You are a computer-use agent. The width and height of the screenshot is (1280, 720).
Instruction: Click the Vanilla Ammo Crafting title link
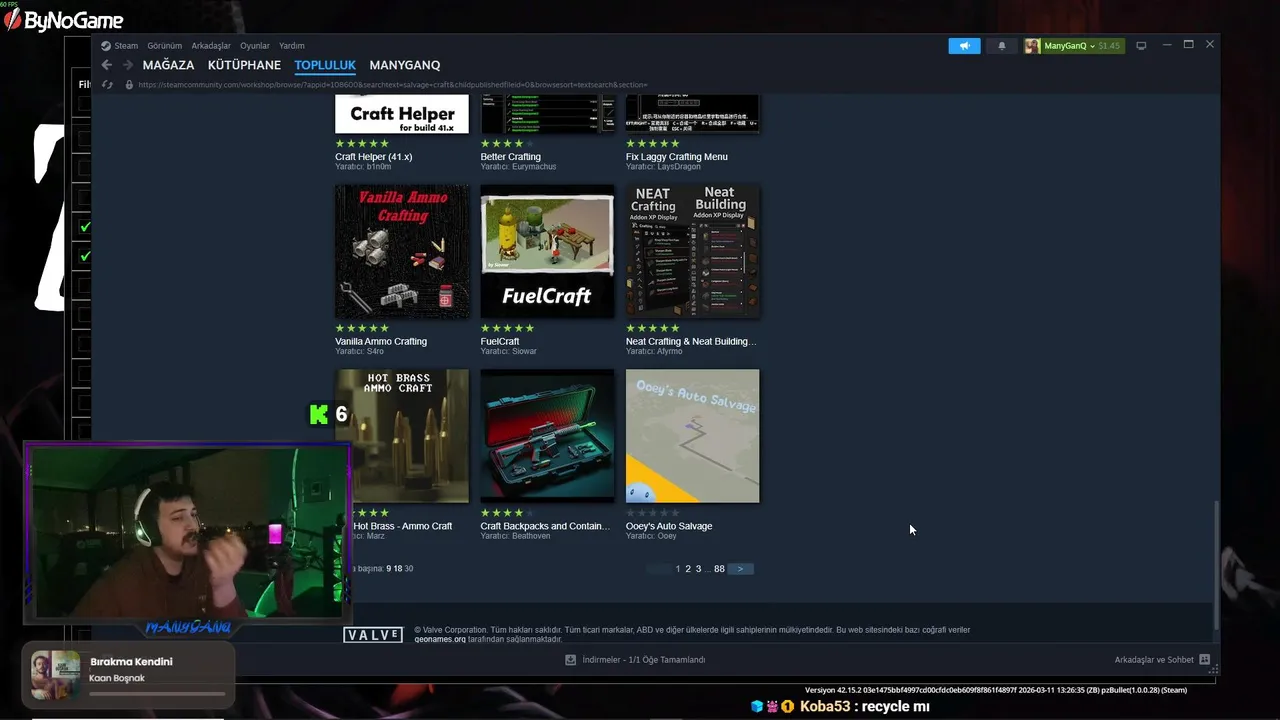tap(381, 341)
